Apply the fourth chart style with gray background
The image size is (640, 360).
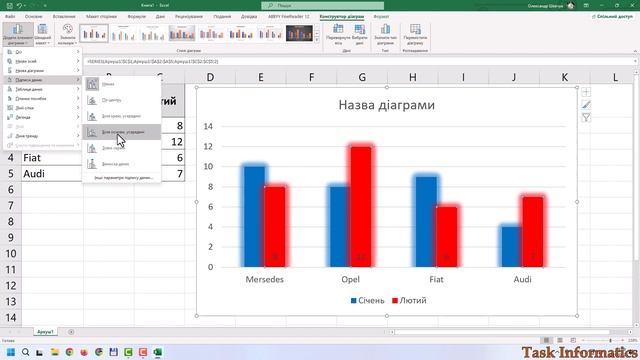point(182,33)
